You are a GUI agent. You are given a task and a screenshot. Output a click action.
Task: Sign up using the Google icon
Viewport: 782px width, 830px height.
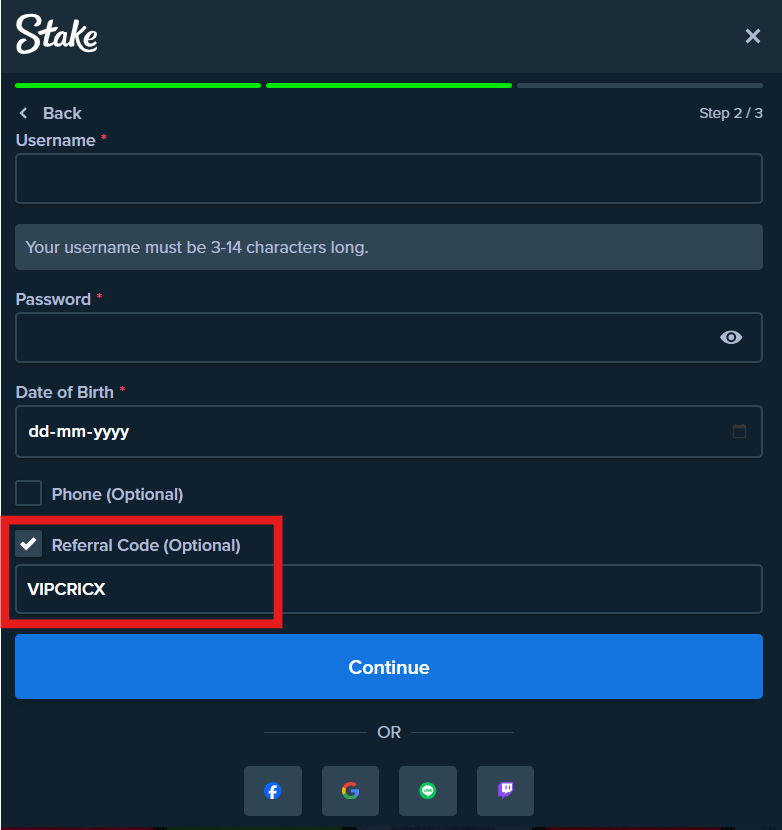350,790
